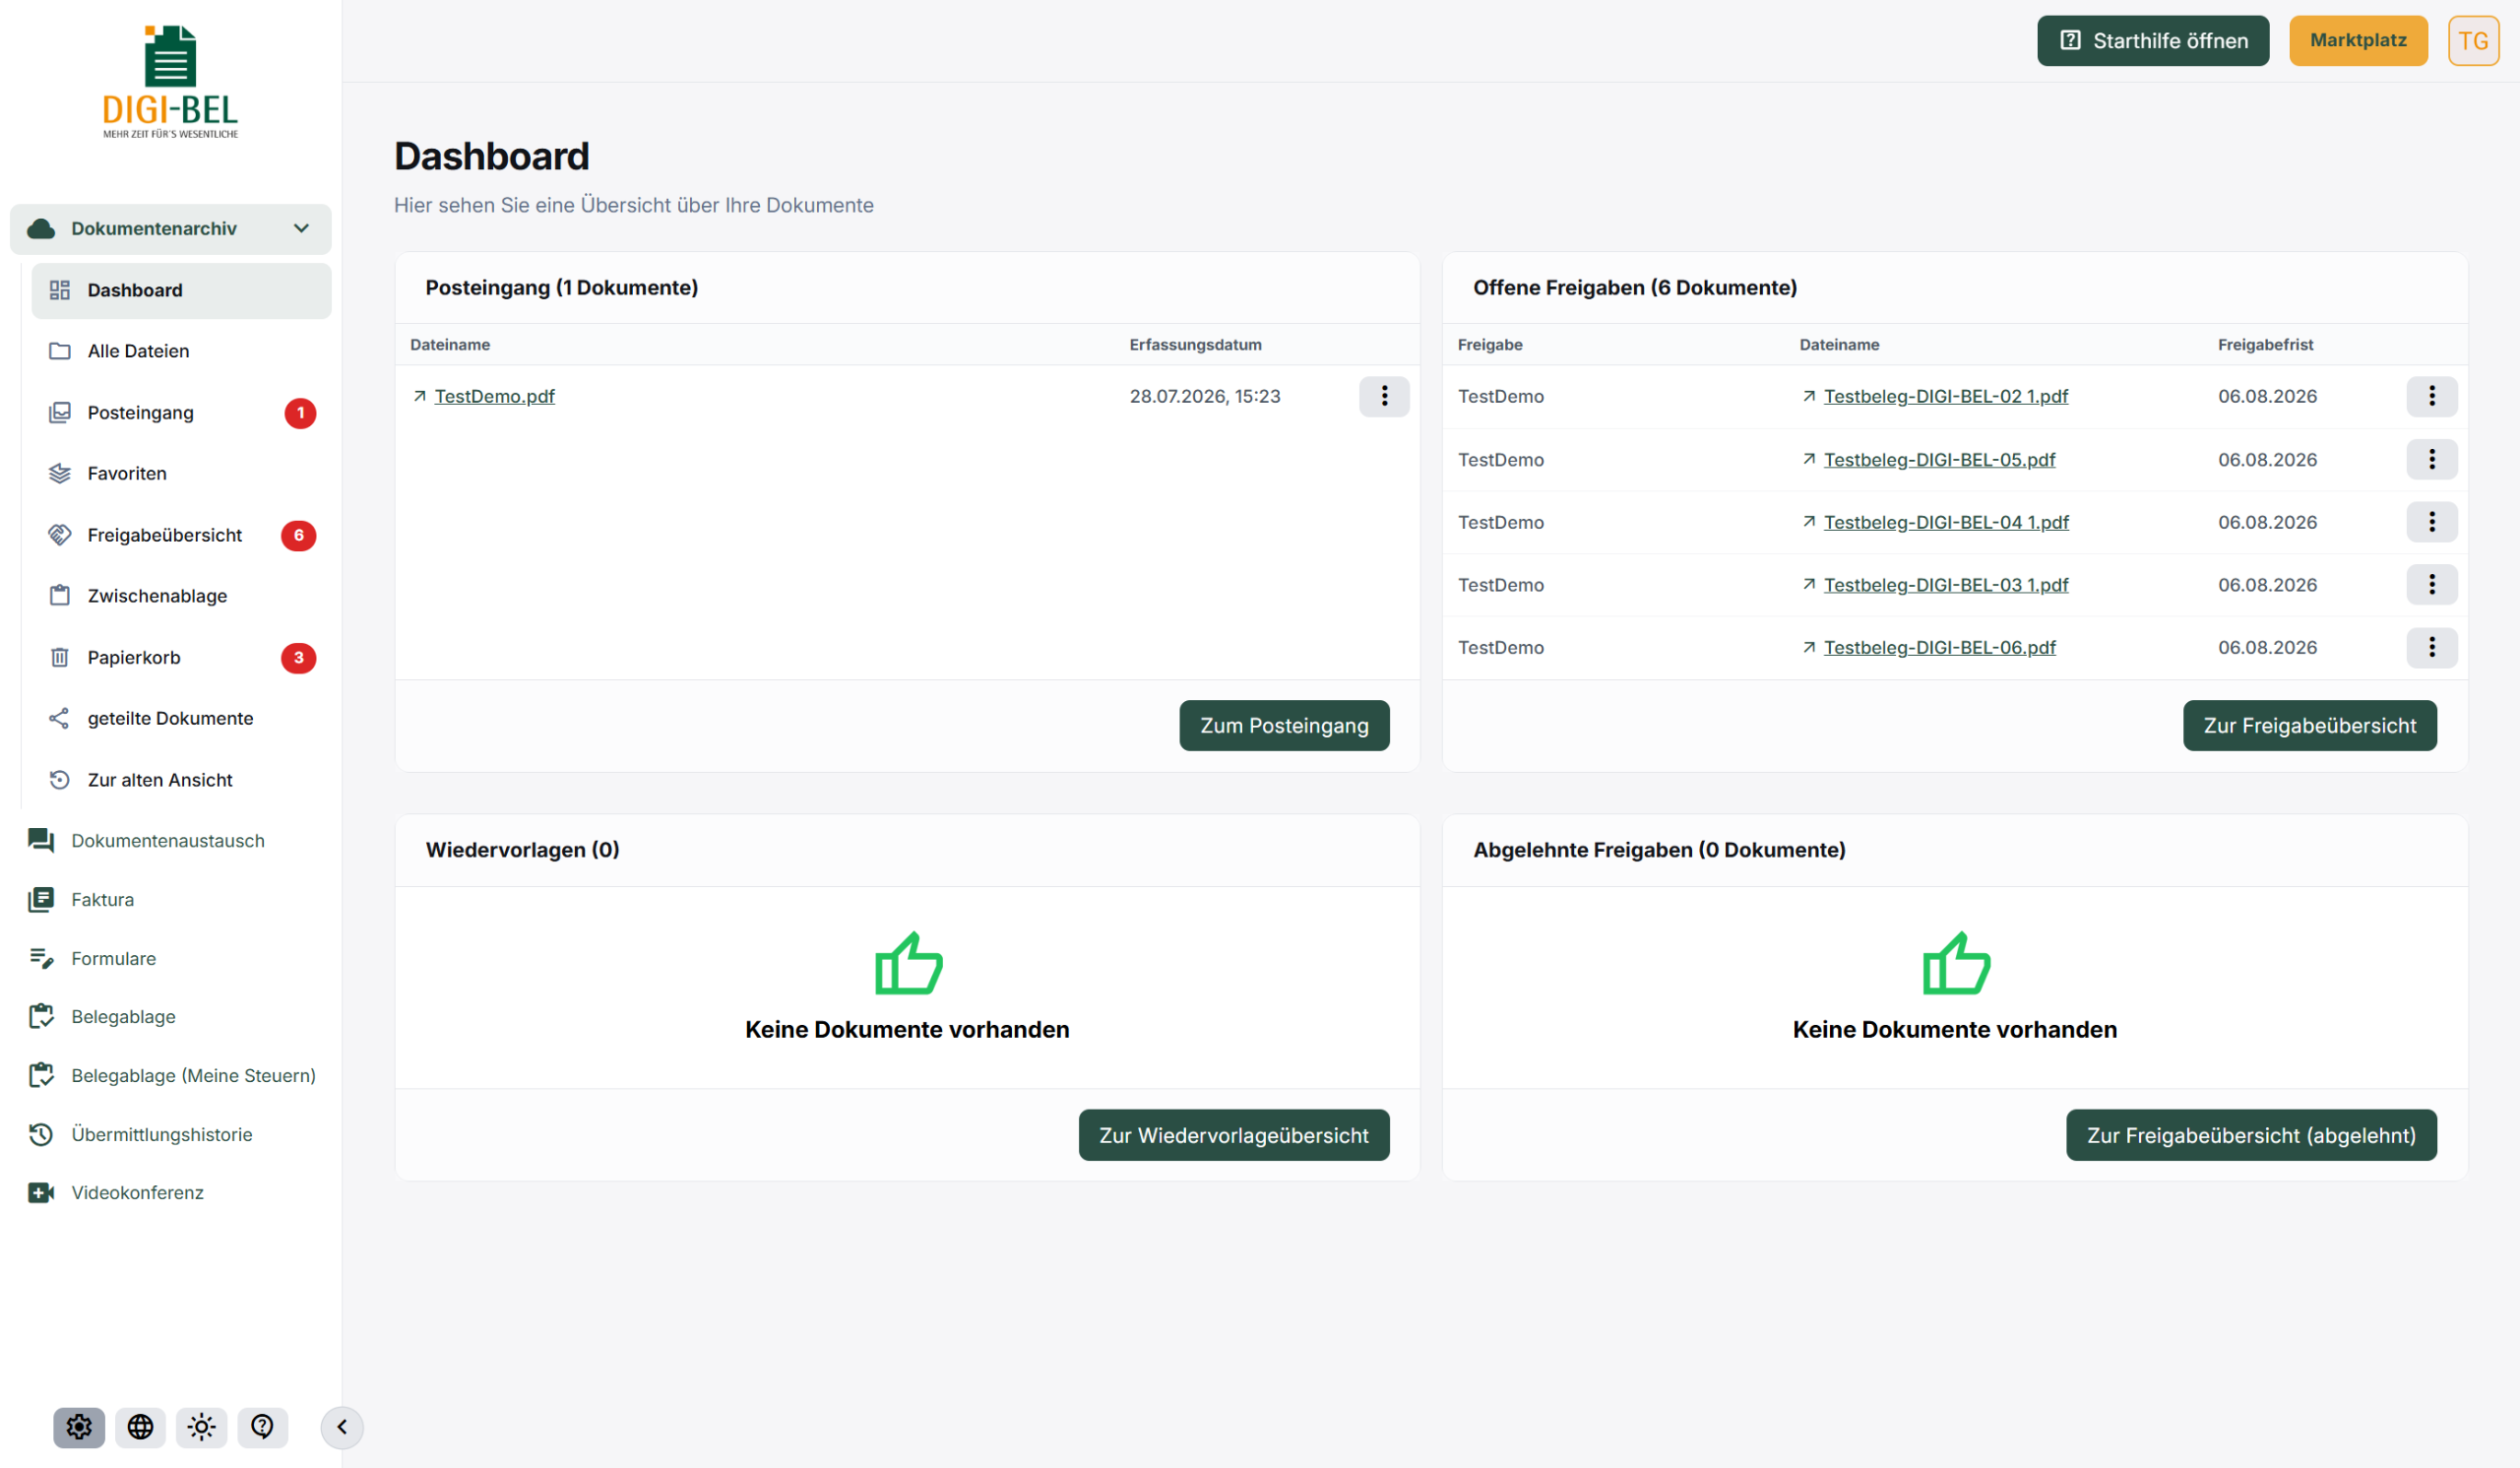
Task: Open Testbeleg-DIGI-BEL-04 1.pdf
Action: 1946,523
